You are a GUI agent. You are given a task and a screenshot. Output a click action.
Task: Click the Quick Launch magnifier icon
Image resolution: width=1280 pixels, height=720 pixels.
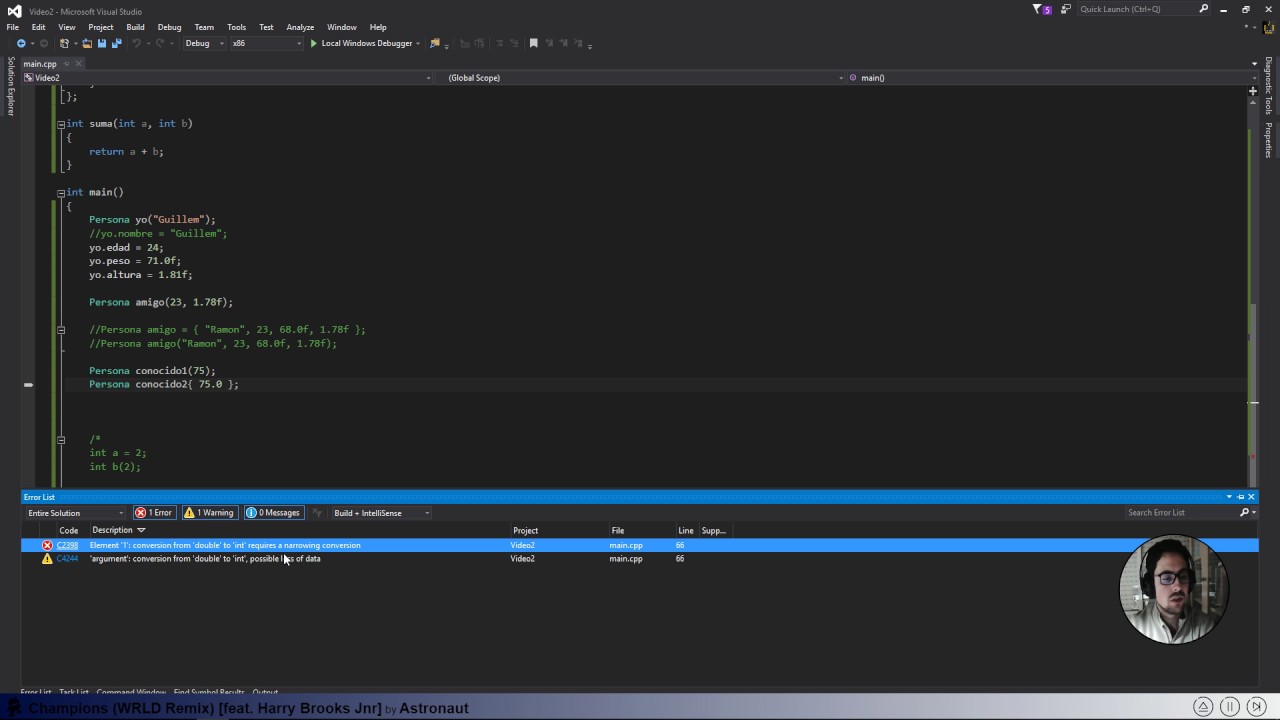(1204, 9)
